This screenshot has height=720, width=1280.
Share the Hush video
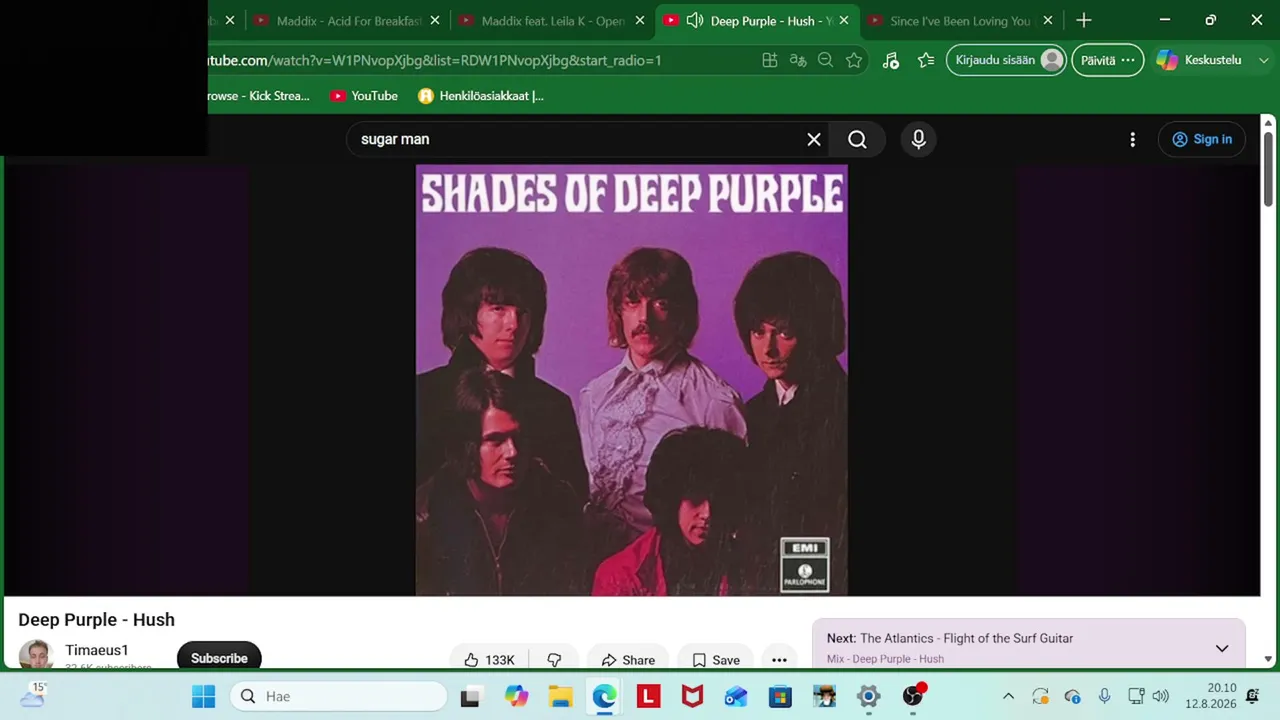click(x=628, y=660)
